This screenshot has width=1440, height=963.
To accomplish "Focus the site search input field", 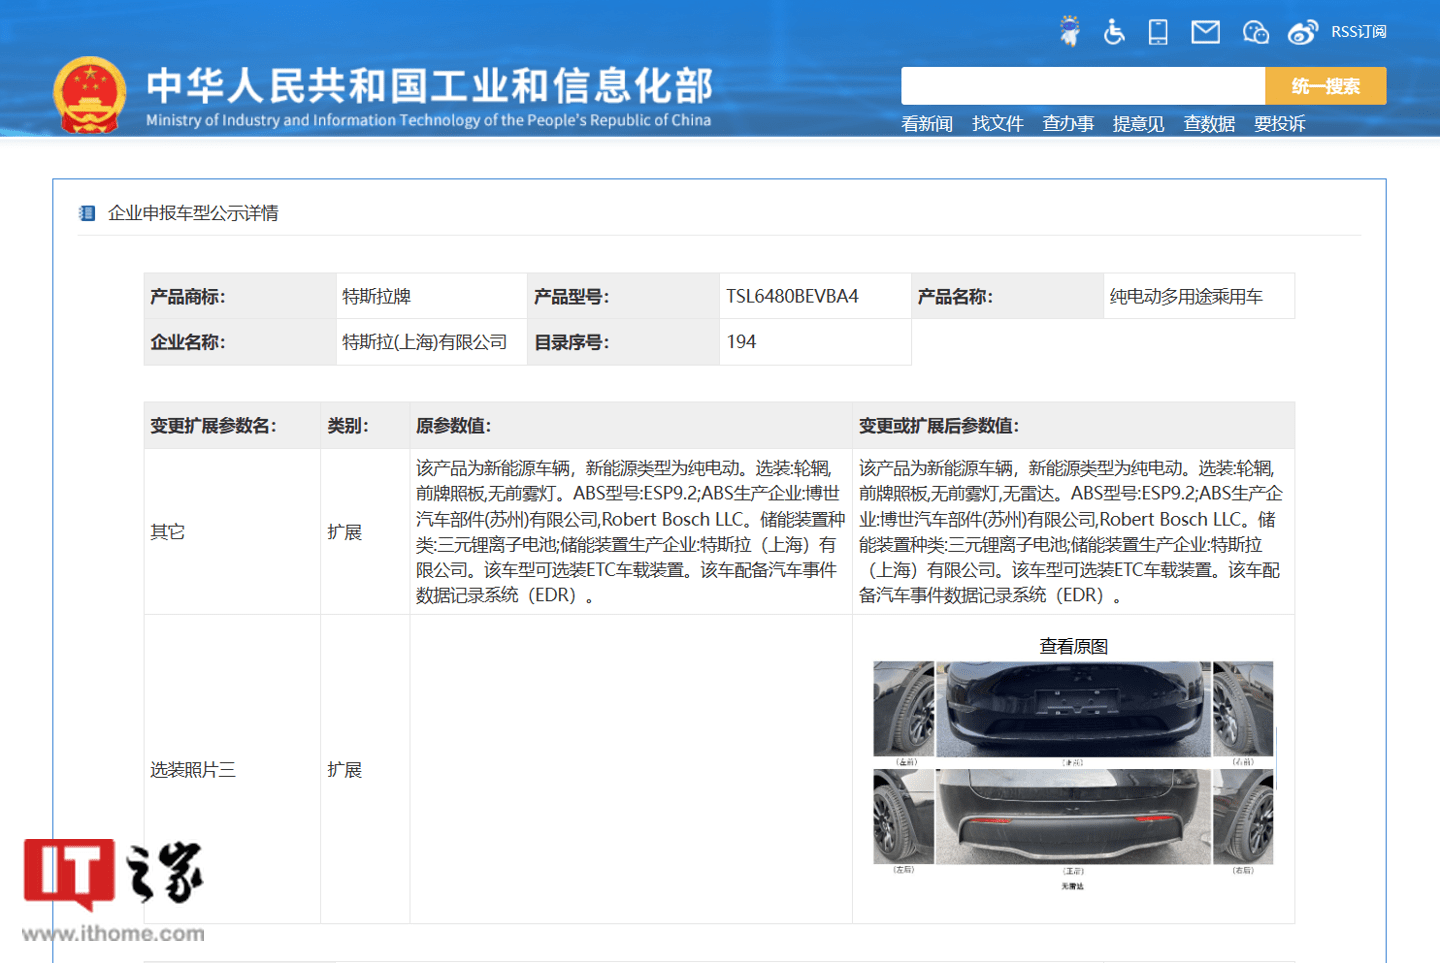I will (1083, 86).
